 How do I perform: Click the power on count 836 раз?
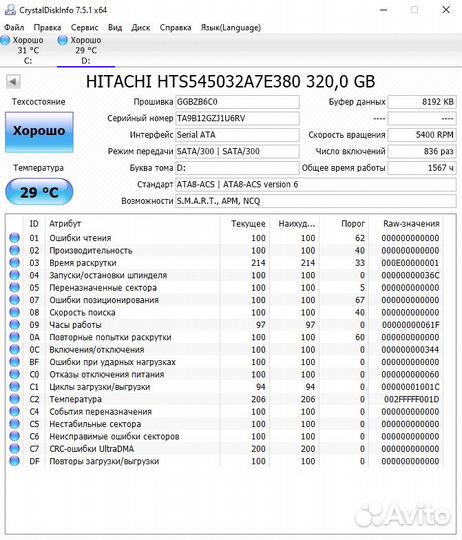pyautogui.click(x=422, y=152)
